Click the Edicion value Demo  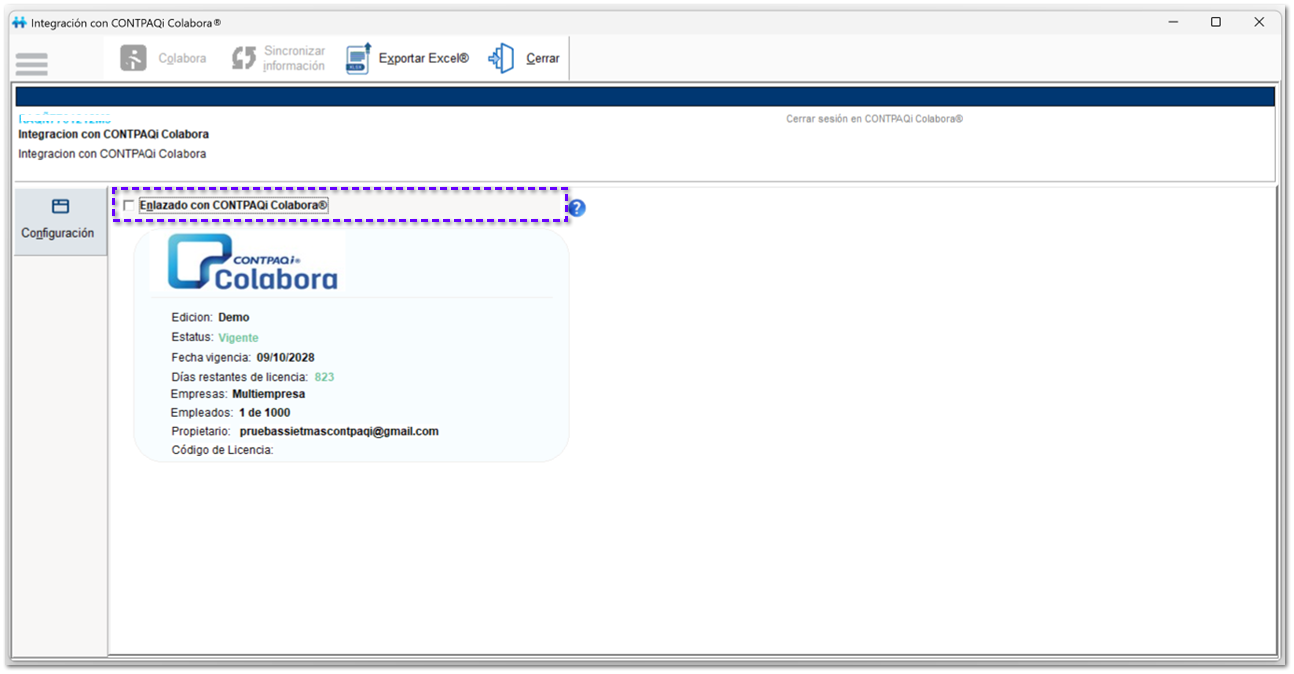click(234, 317)
